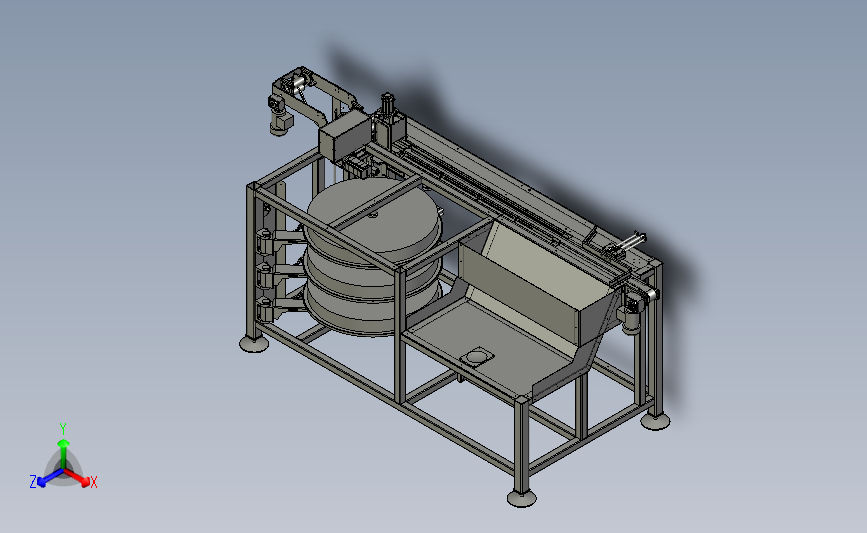
Task: Select the round drain hole in the tray
Action: pyautogui.click(x=476, y=357)
